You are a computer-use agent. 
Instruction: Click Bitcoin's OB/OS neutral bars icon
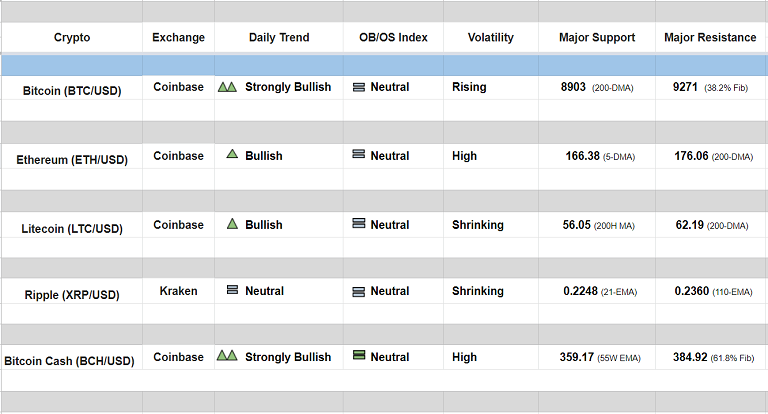(x=359, y=87)
